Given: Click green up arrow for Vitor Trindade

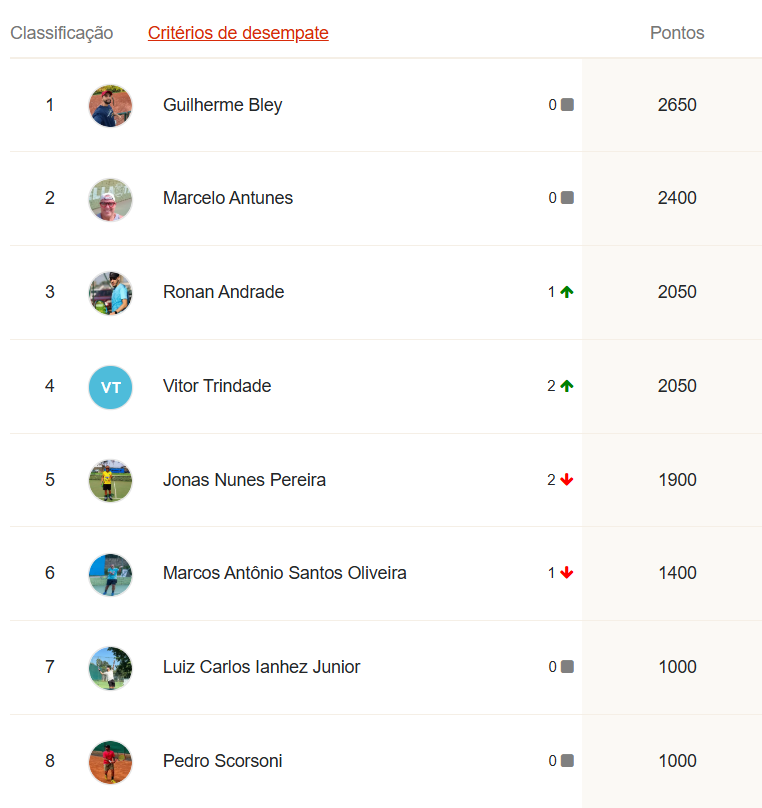Looking at the screenshot, I should pos(567,386).
